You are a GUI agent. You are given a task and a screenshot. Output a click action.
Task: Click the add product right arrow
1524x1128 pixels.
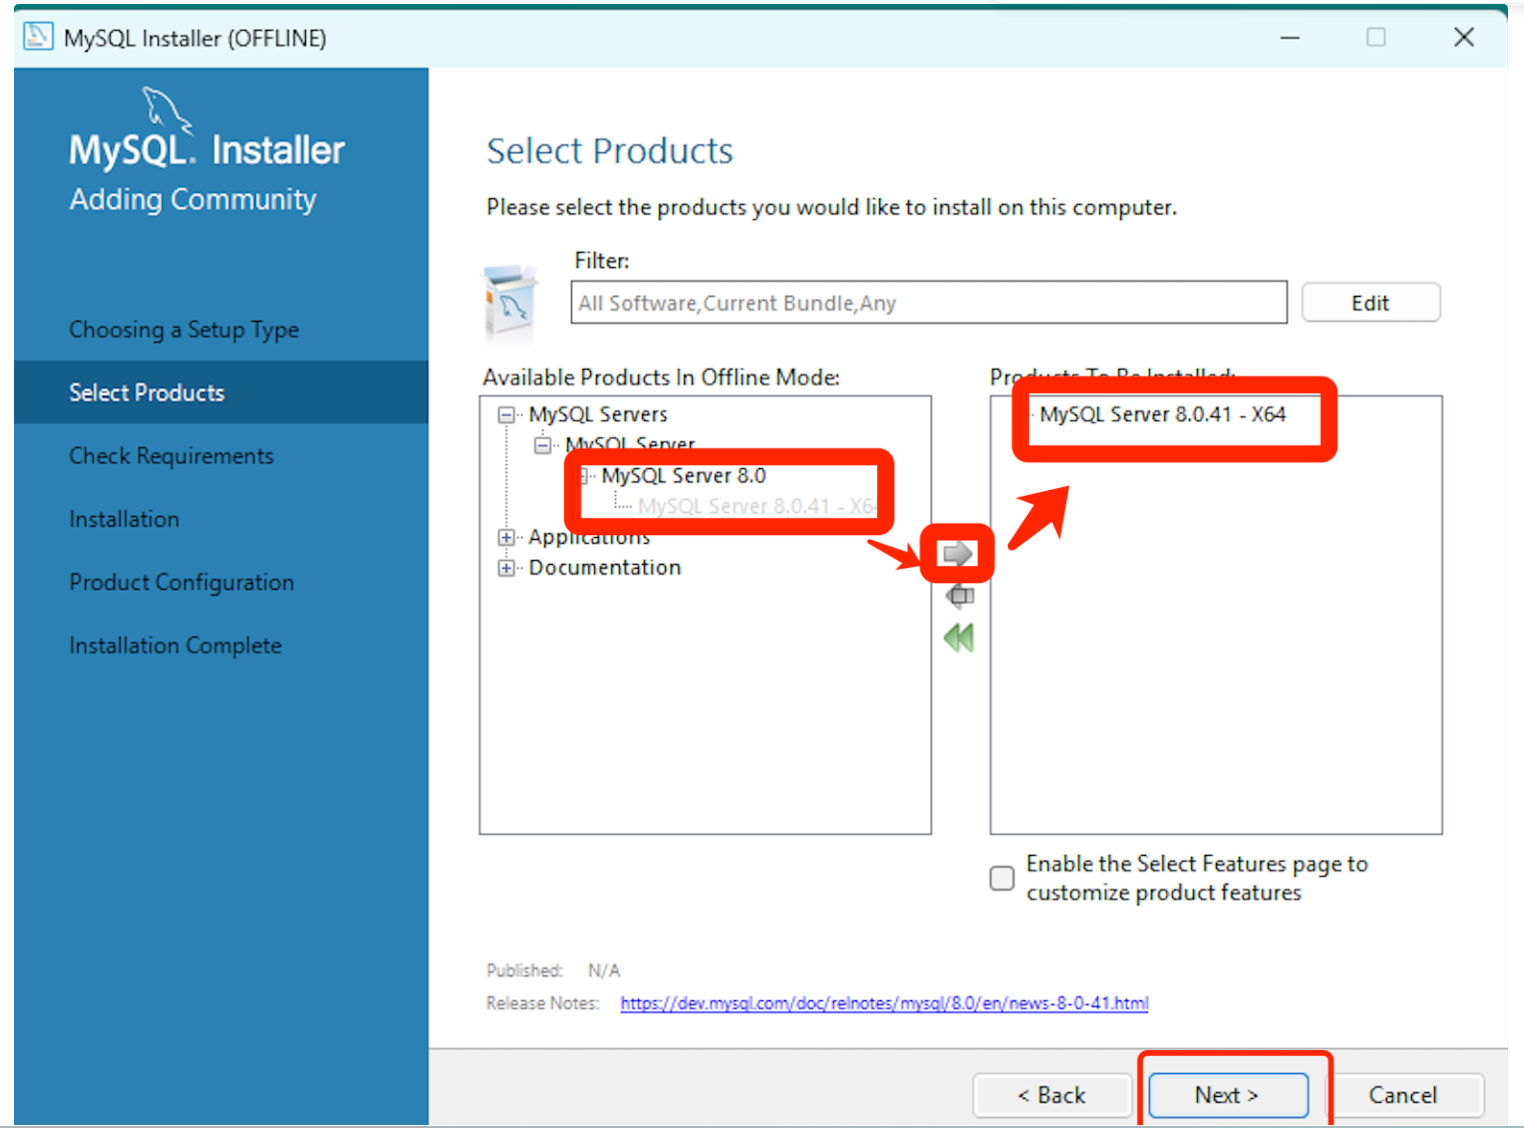(x=957, y=553)
